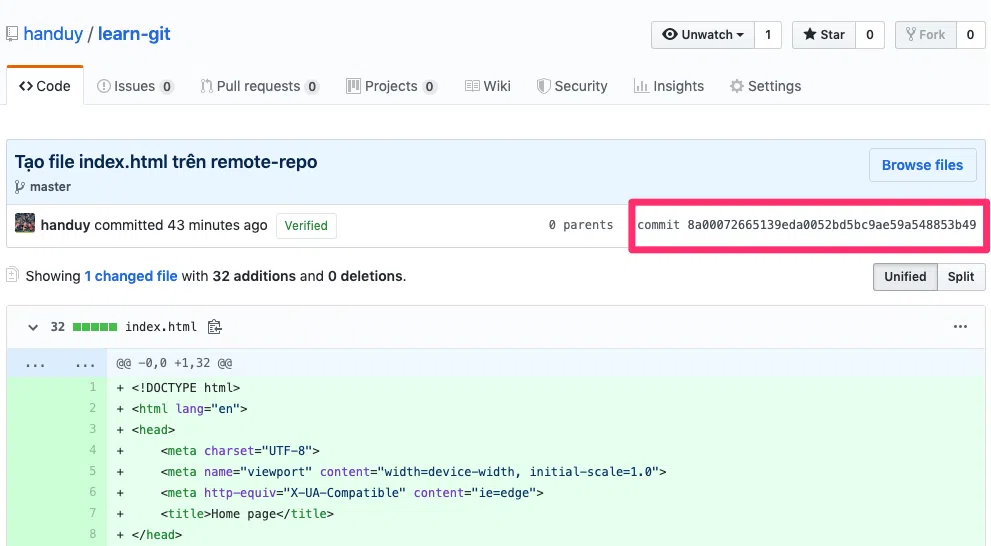Click the star icon in Star button

click(x=810, y=34)
